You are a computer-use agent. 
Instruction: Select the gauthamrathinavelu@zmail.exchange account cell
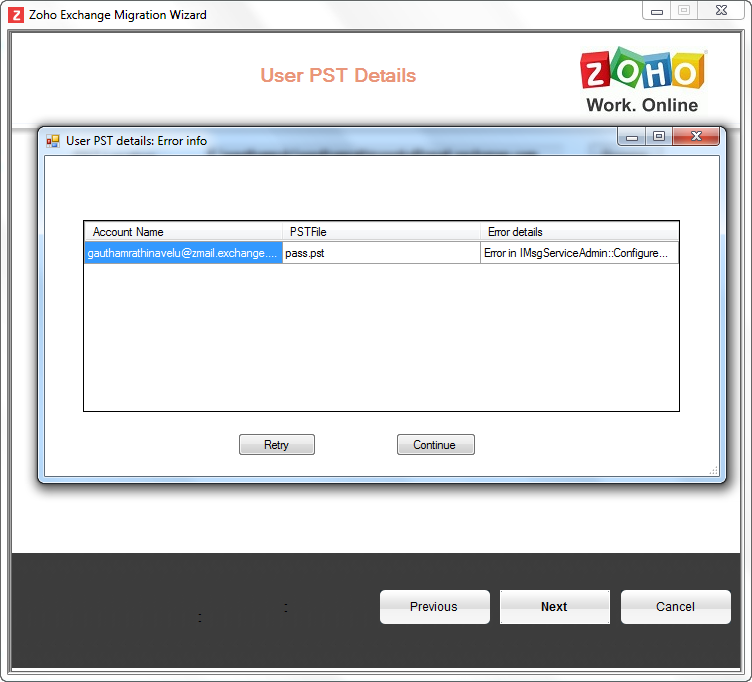[x=183, y=253]
